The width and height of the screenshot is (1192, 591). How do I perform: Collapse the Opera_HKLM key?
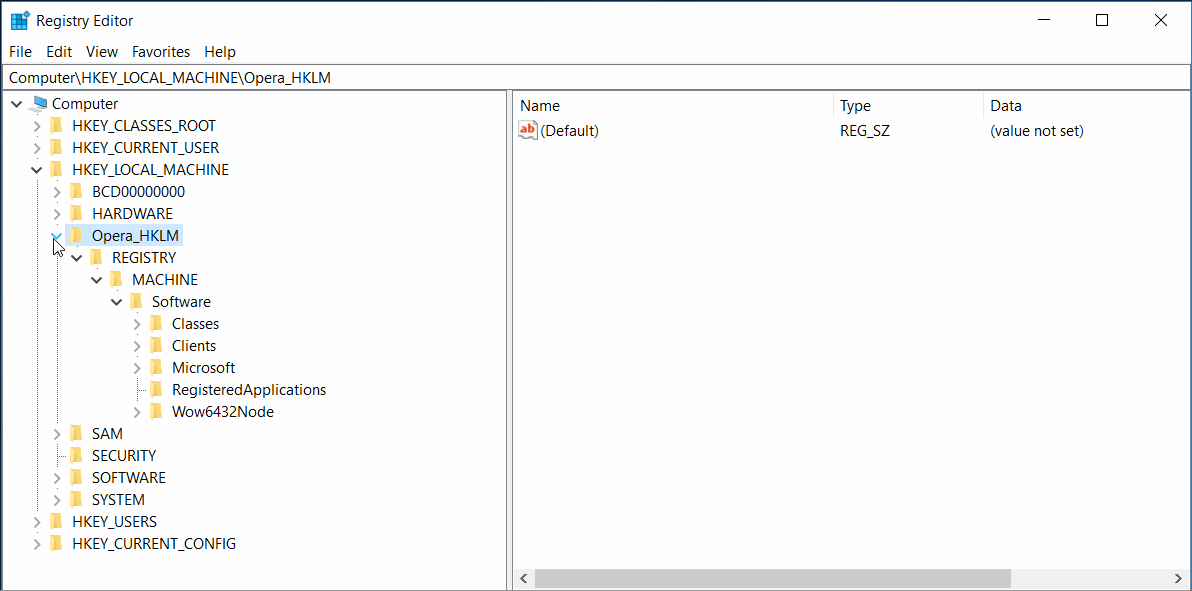pyautogui.click(x=57, y=236)
